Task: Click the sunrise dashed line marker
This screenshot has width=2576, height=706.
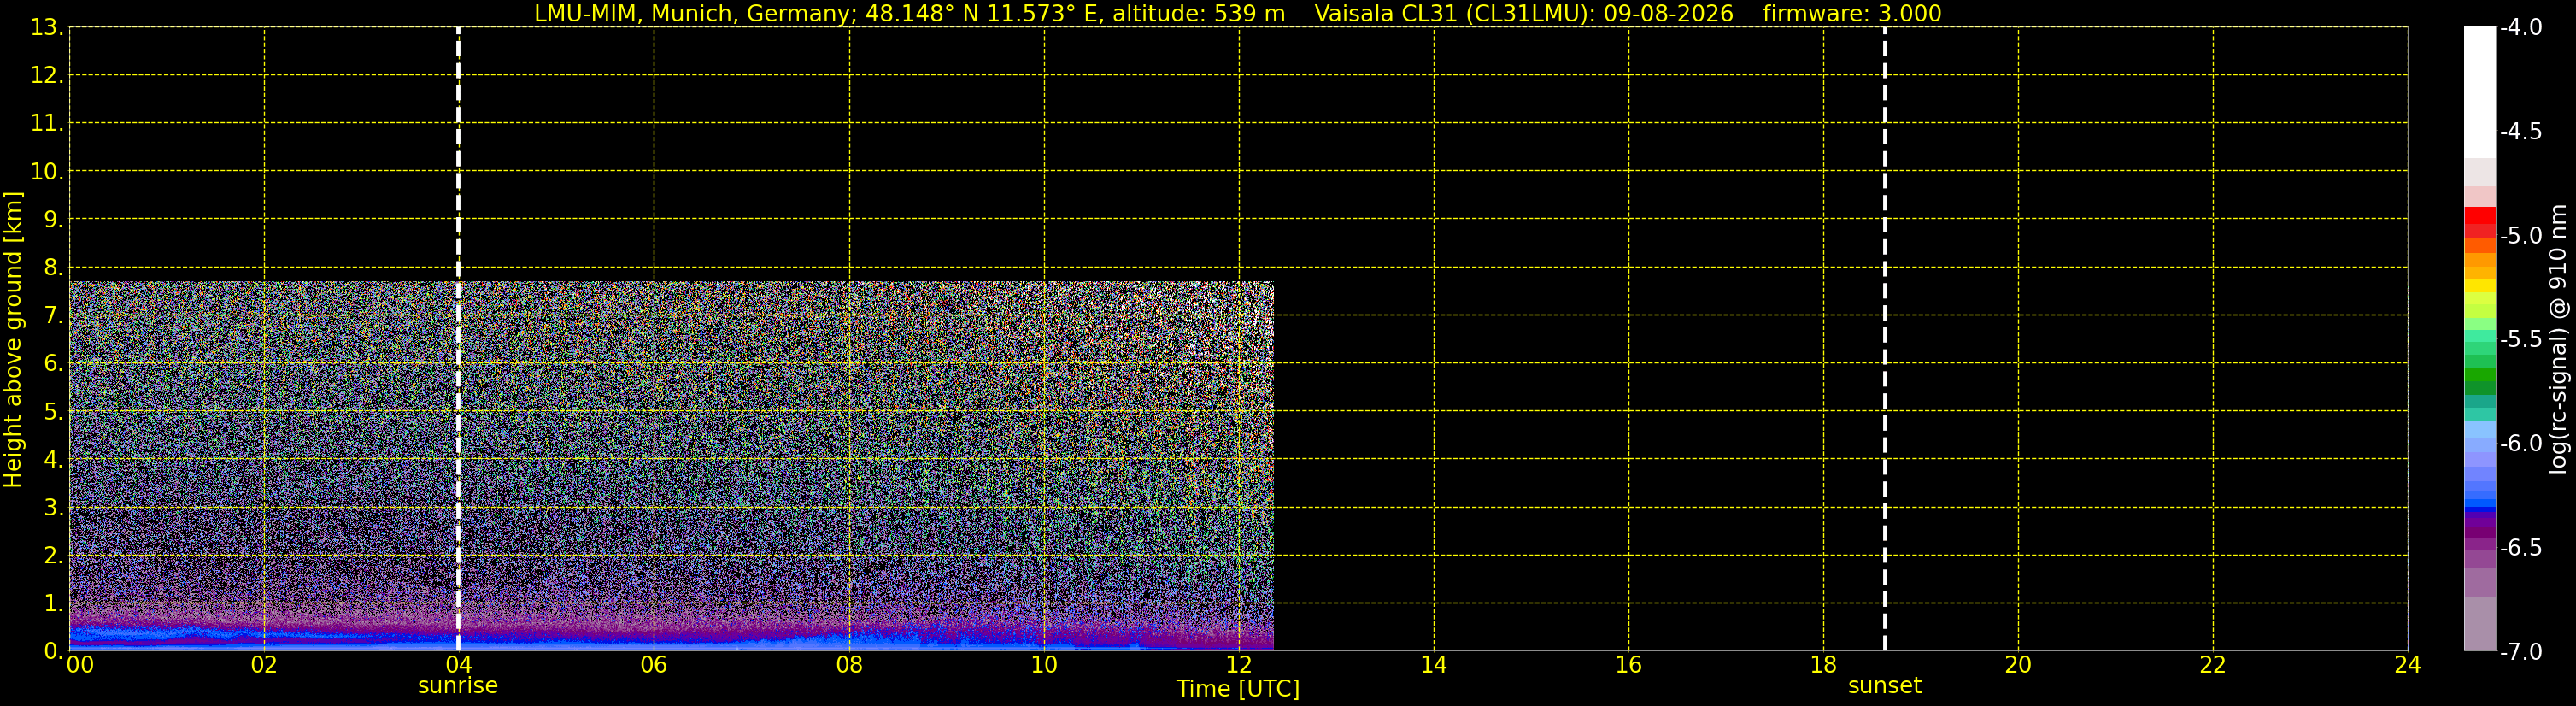Action: click(458, 339)
